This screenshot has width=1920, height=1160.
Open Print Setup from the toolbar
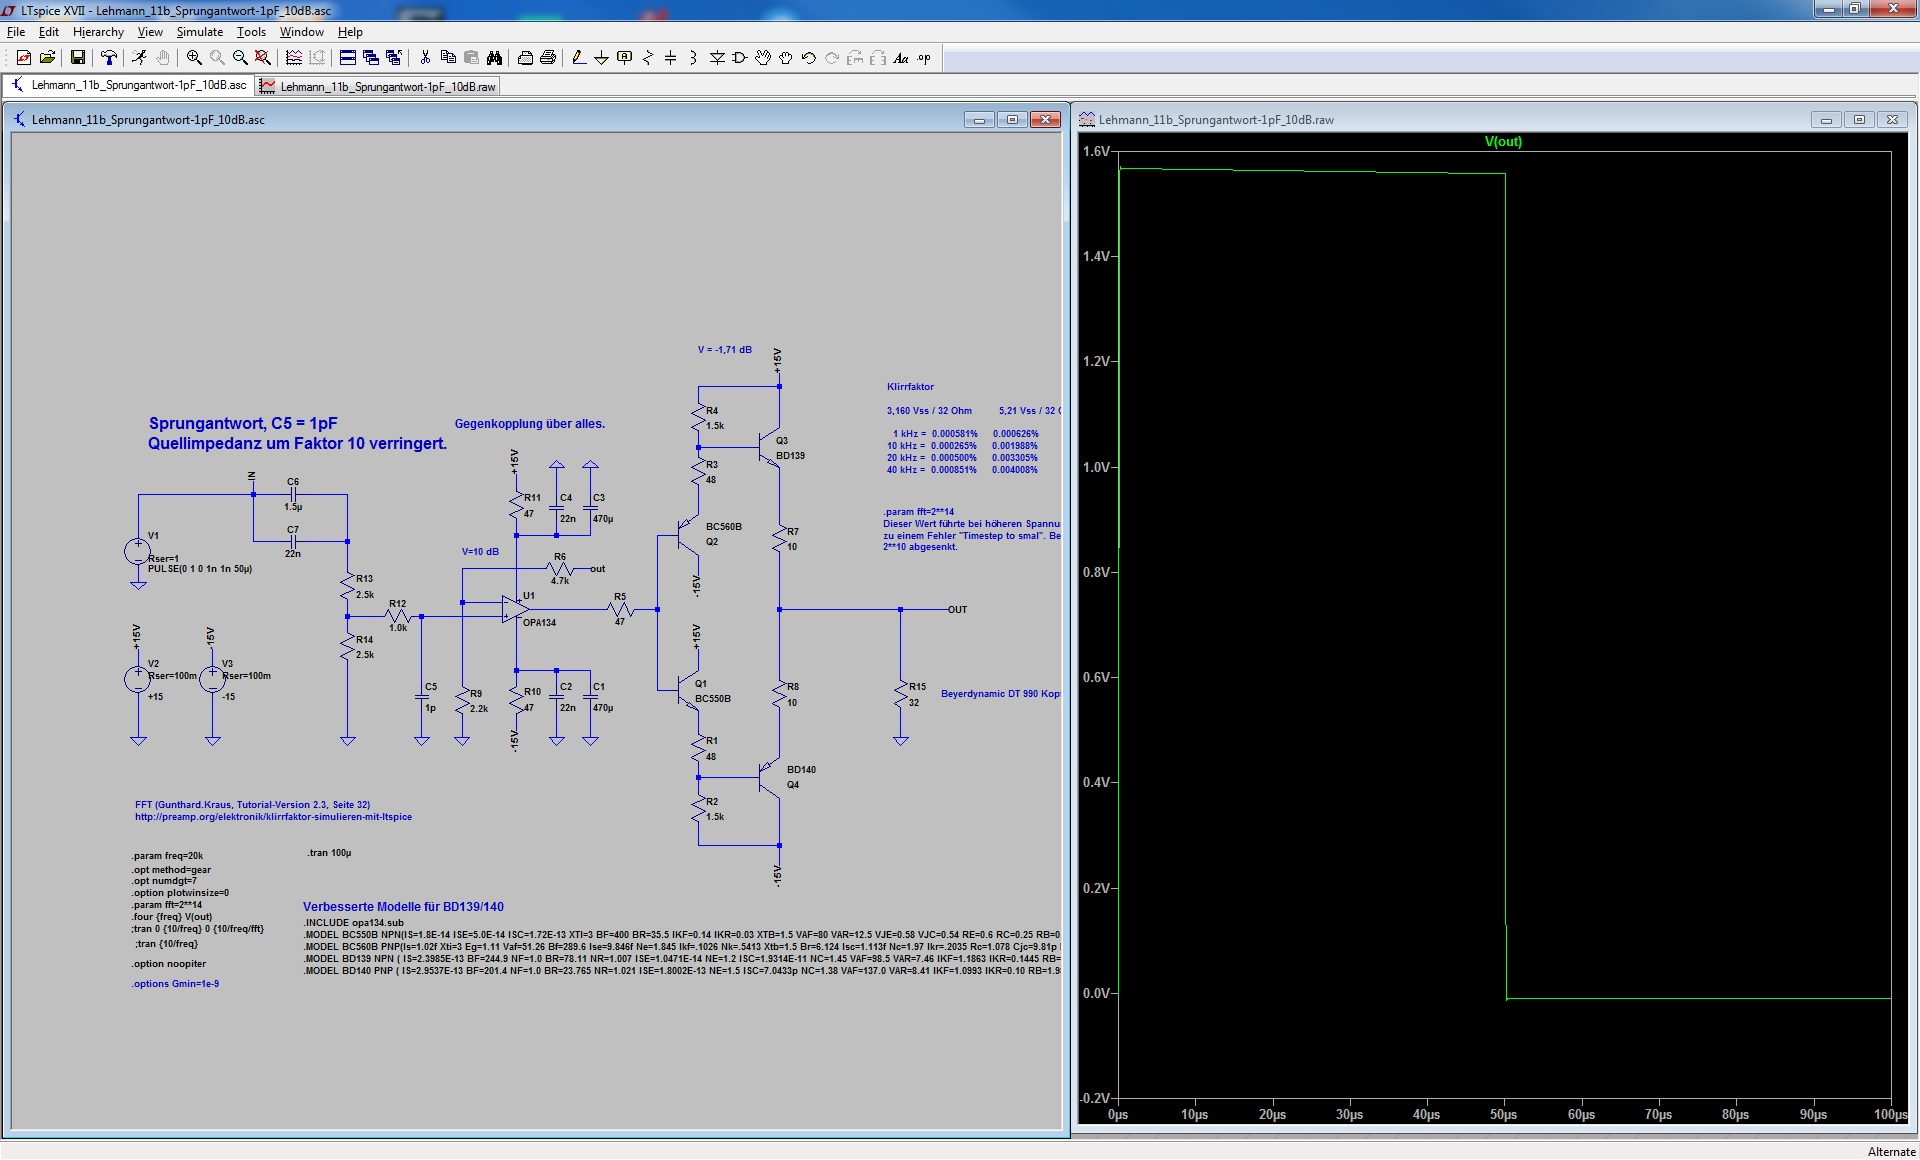tap(525, 58)
